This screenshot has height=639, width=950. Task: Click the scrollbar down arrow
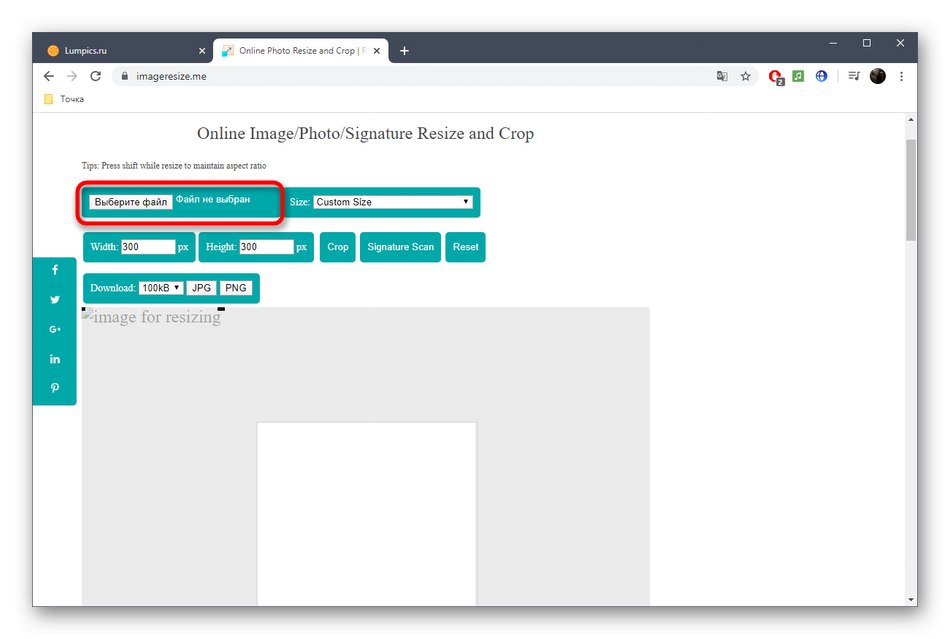[x=911, y=600]
